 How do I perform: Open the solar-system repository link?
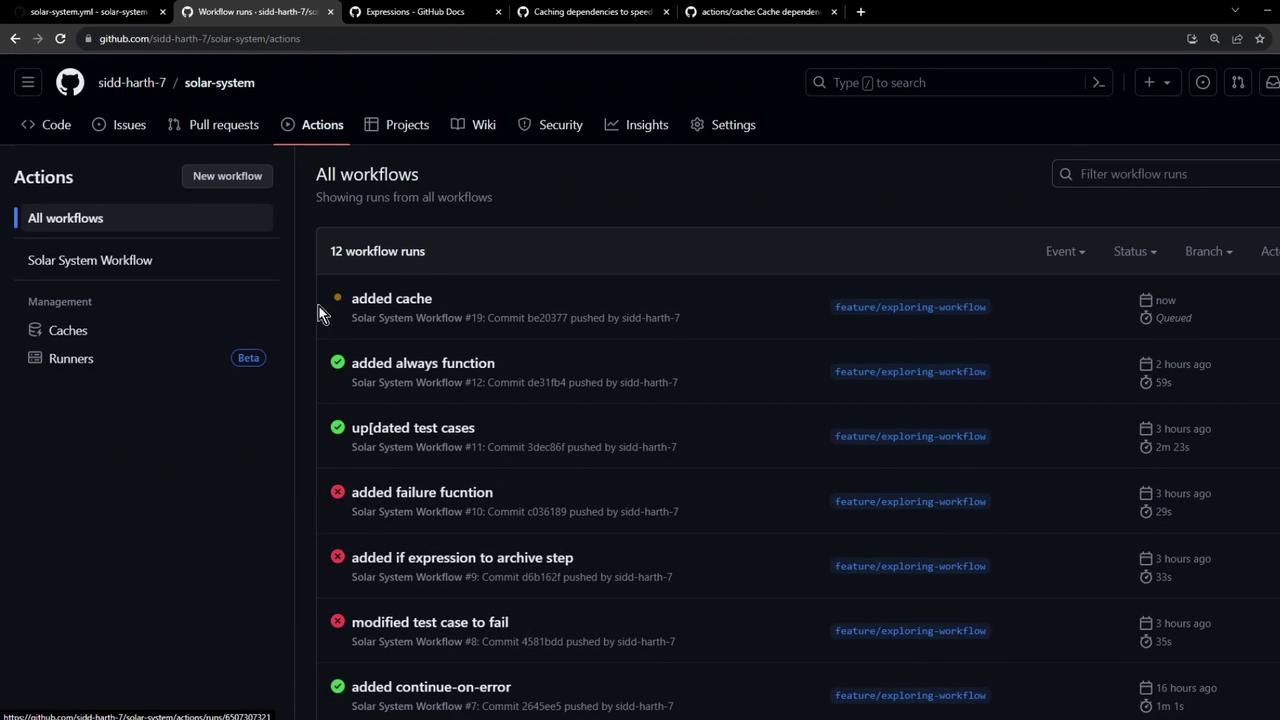(x=219, y=83)
